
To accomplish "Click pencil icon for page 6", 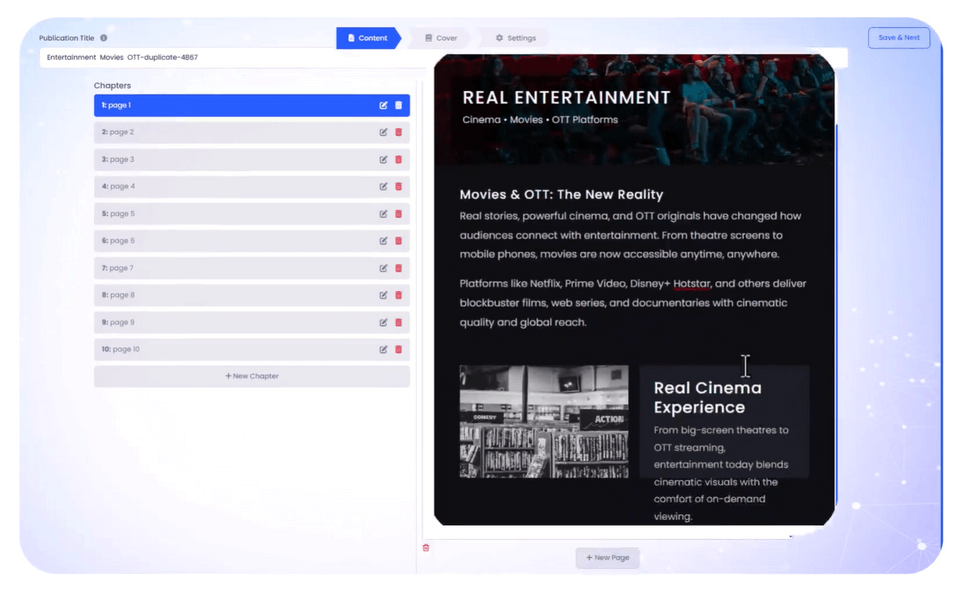I will pyautogui.click(x=383, y=241).
